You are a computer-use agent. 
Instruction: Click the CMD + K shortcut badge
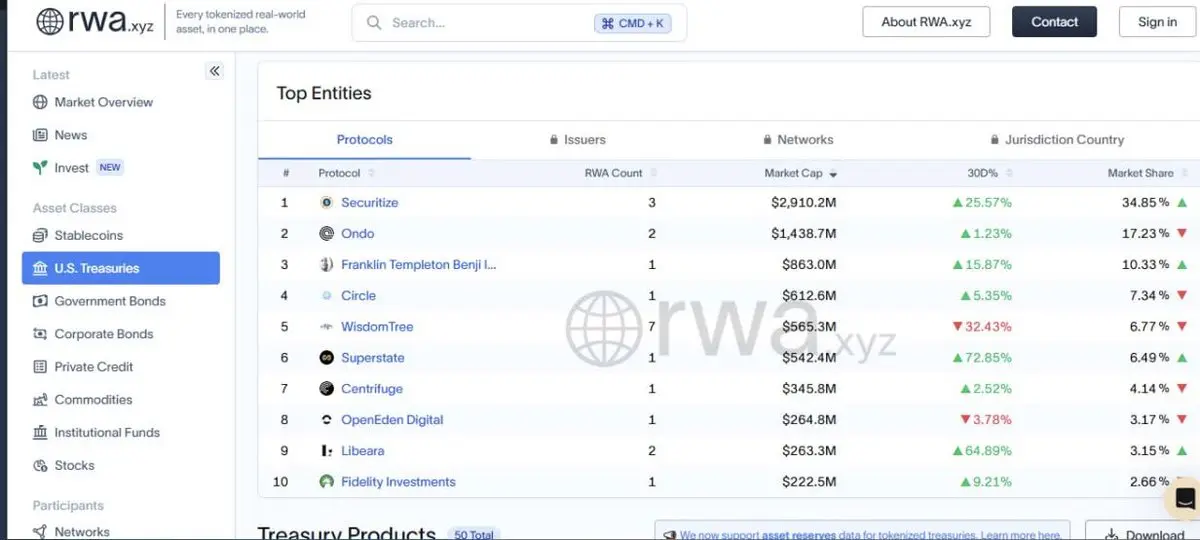634,22
